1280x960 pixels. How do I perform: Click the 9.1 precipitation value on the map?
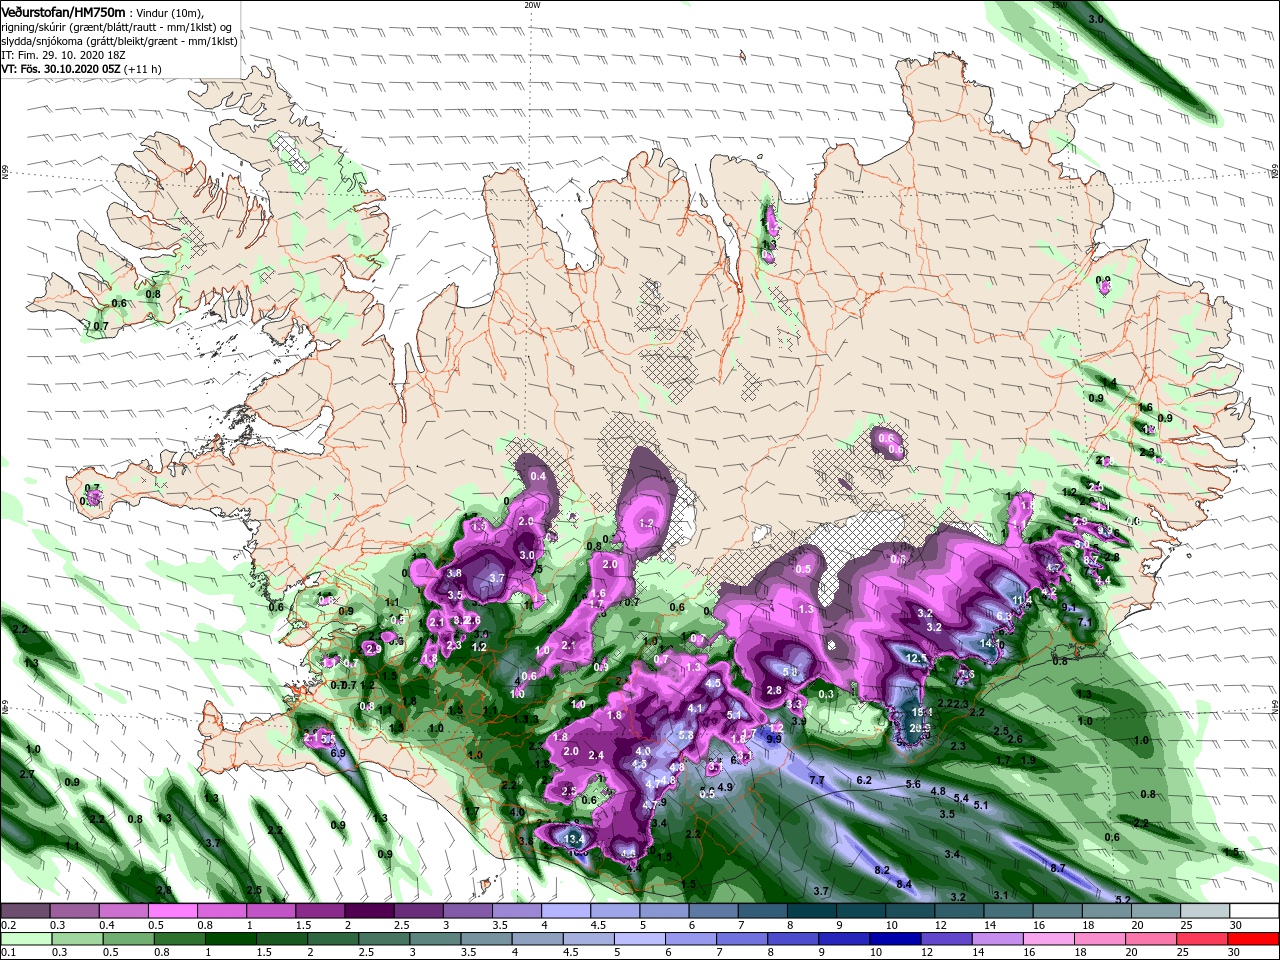(1068, 607)
